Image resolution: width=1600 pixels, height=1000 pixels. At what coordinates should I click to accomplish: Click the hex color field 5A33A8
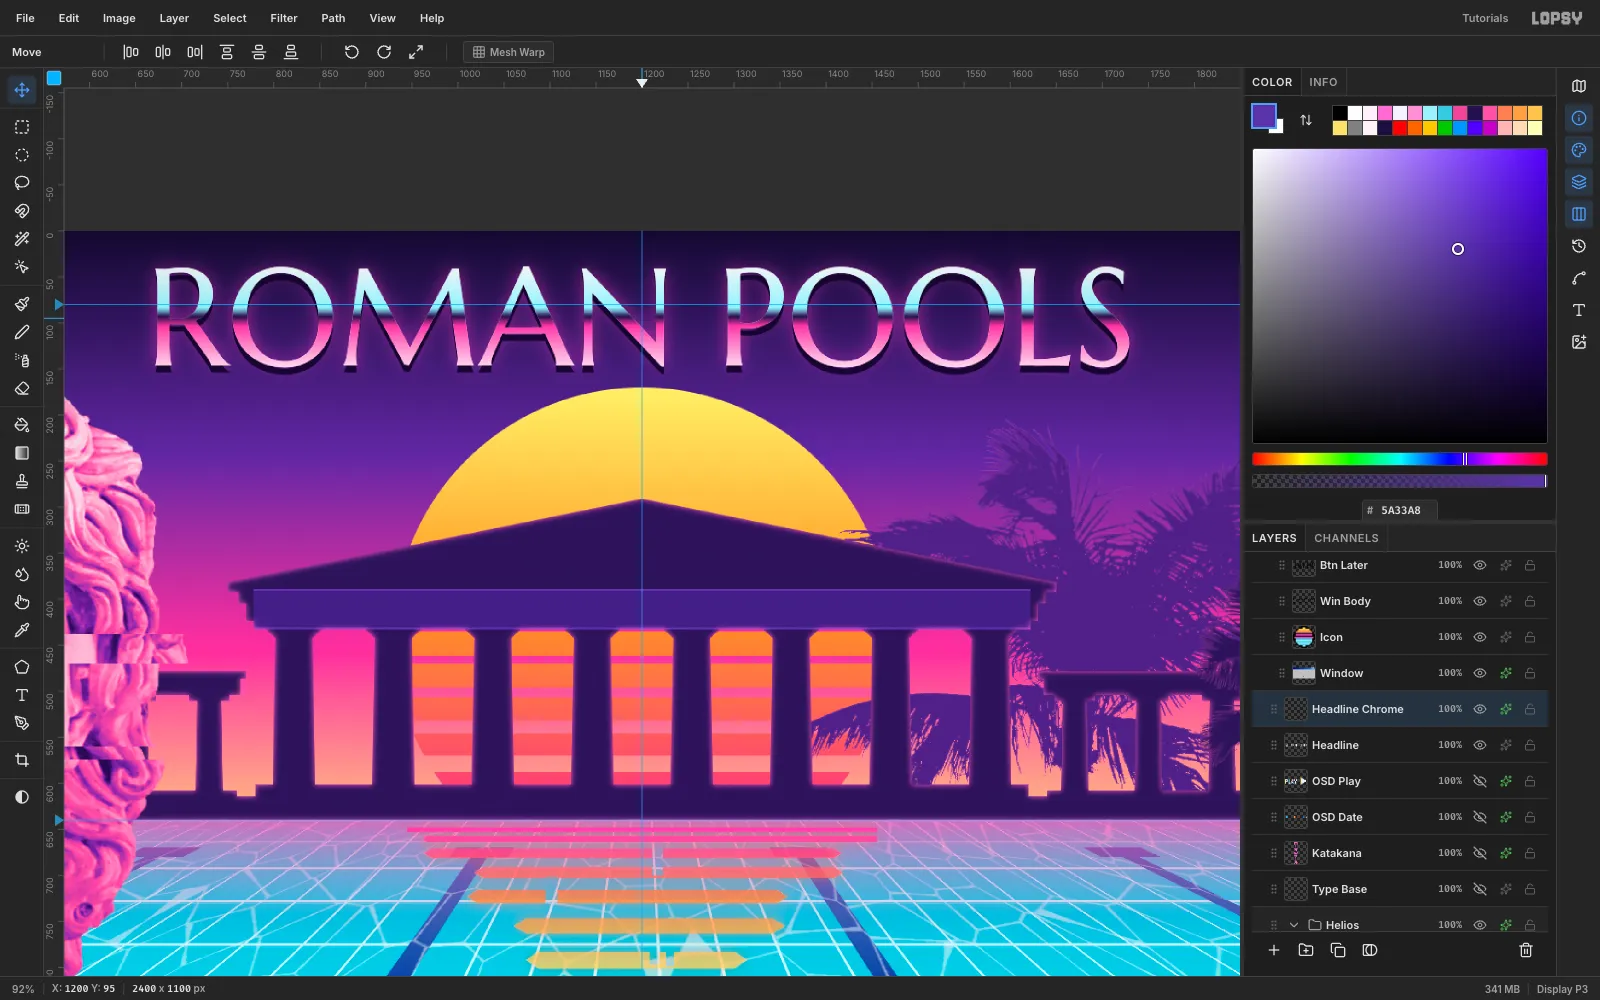point(1400,510)
